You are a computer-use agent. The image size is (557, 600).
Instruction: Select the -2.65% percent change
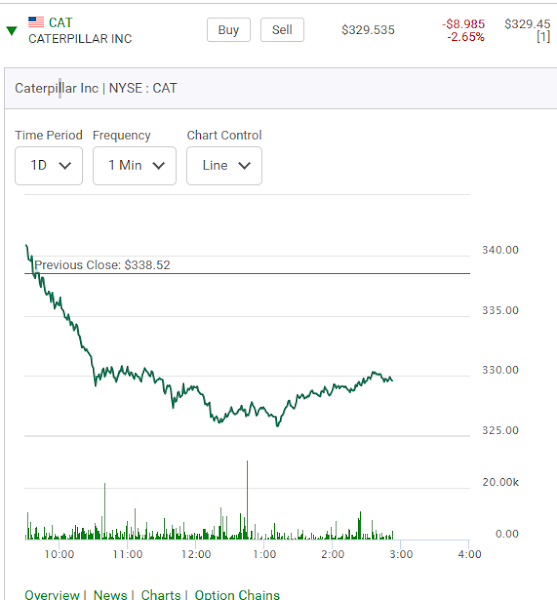pyautogui.click(x=466, y=37)
